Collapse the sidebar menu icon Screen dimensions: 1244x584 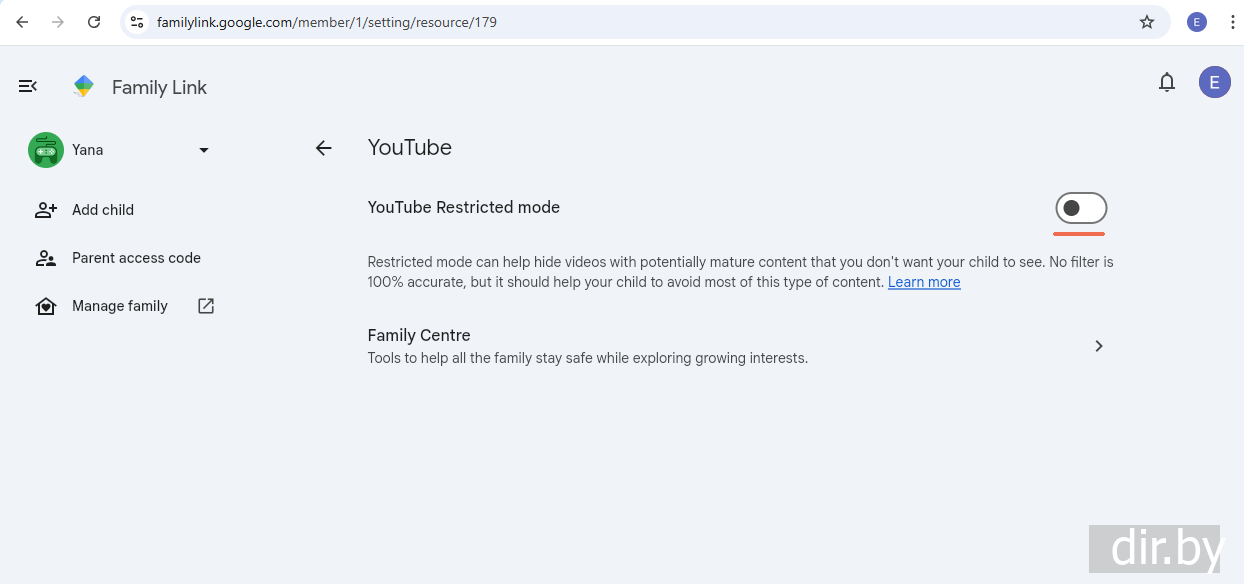28,87
